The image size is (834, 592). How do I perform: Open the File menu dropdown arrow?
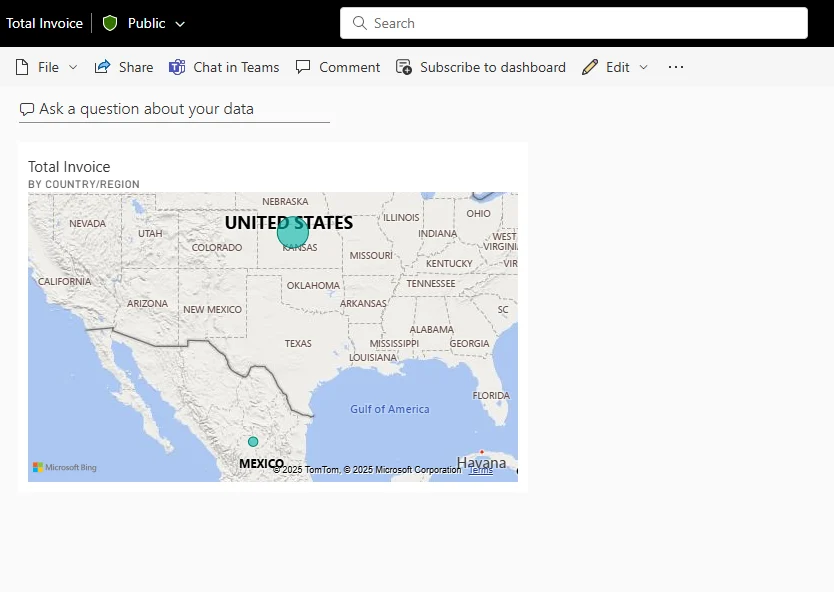pyautogui.click(x=73, y=68)
